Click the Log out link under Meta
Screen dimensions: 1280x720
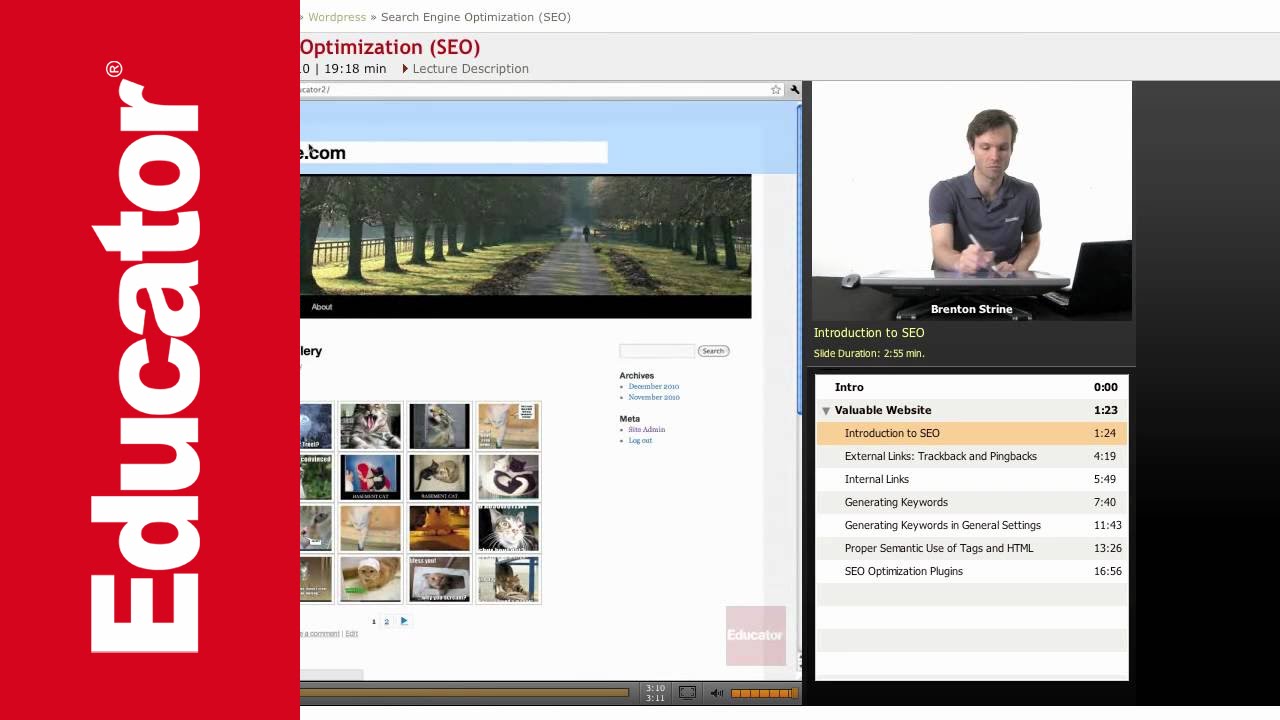(x=640, y=440)
